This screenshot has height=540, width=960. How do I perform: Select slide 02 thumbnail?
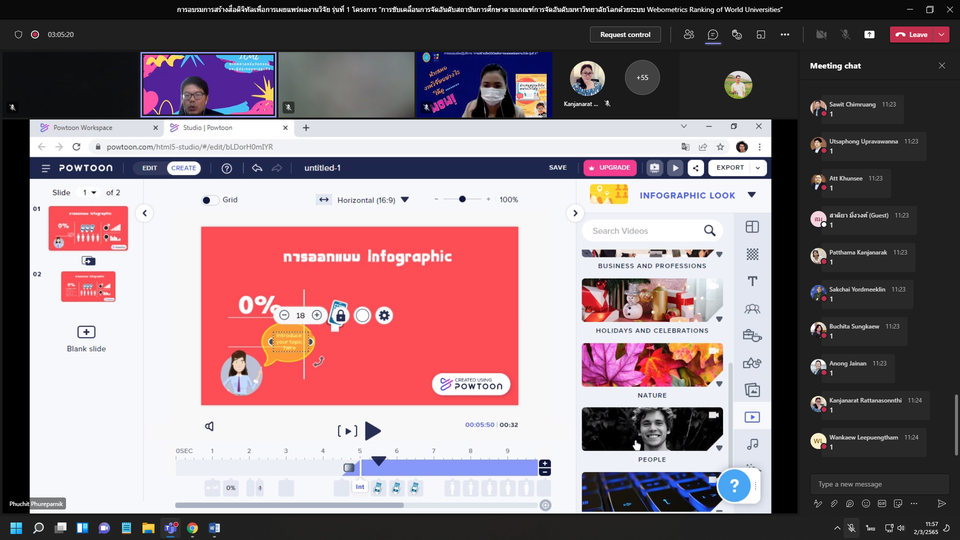click(x=88, y=287)
